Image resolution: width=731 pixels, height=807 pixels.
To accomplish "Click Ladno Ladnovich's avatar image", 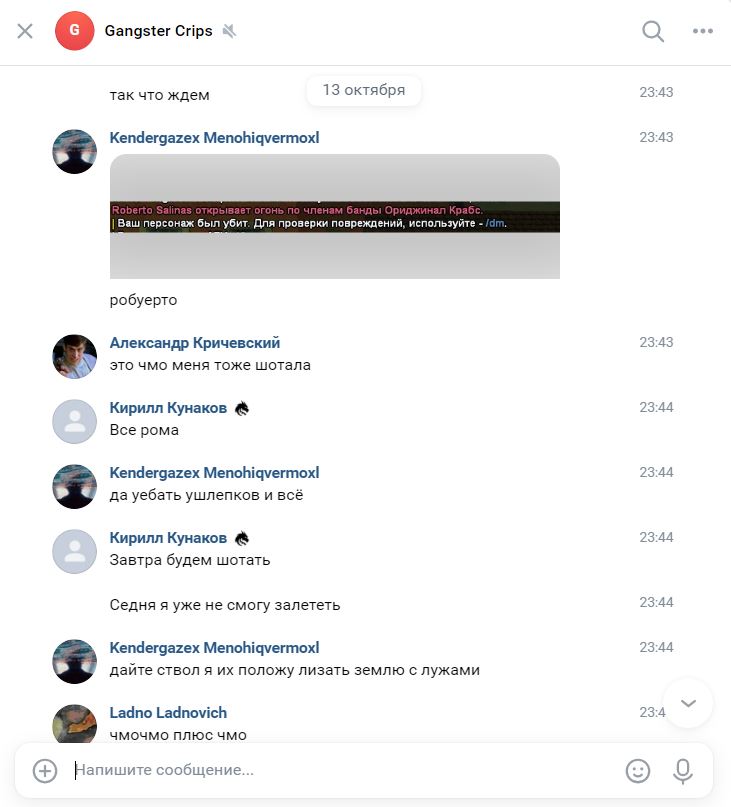I will (x=75, y=724).
